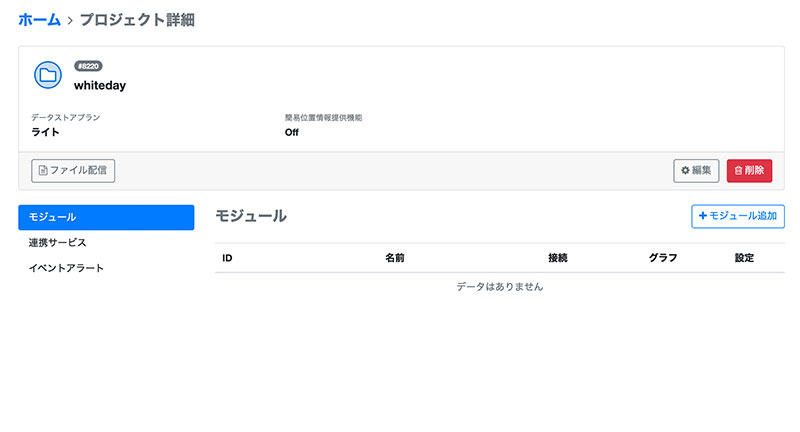Screen dimensions: 800x432
Task: Switch to the イベントアラート section
Action: (66, 268)
